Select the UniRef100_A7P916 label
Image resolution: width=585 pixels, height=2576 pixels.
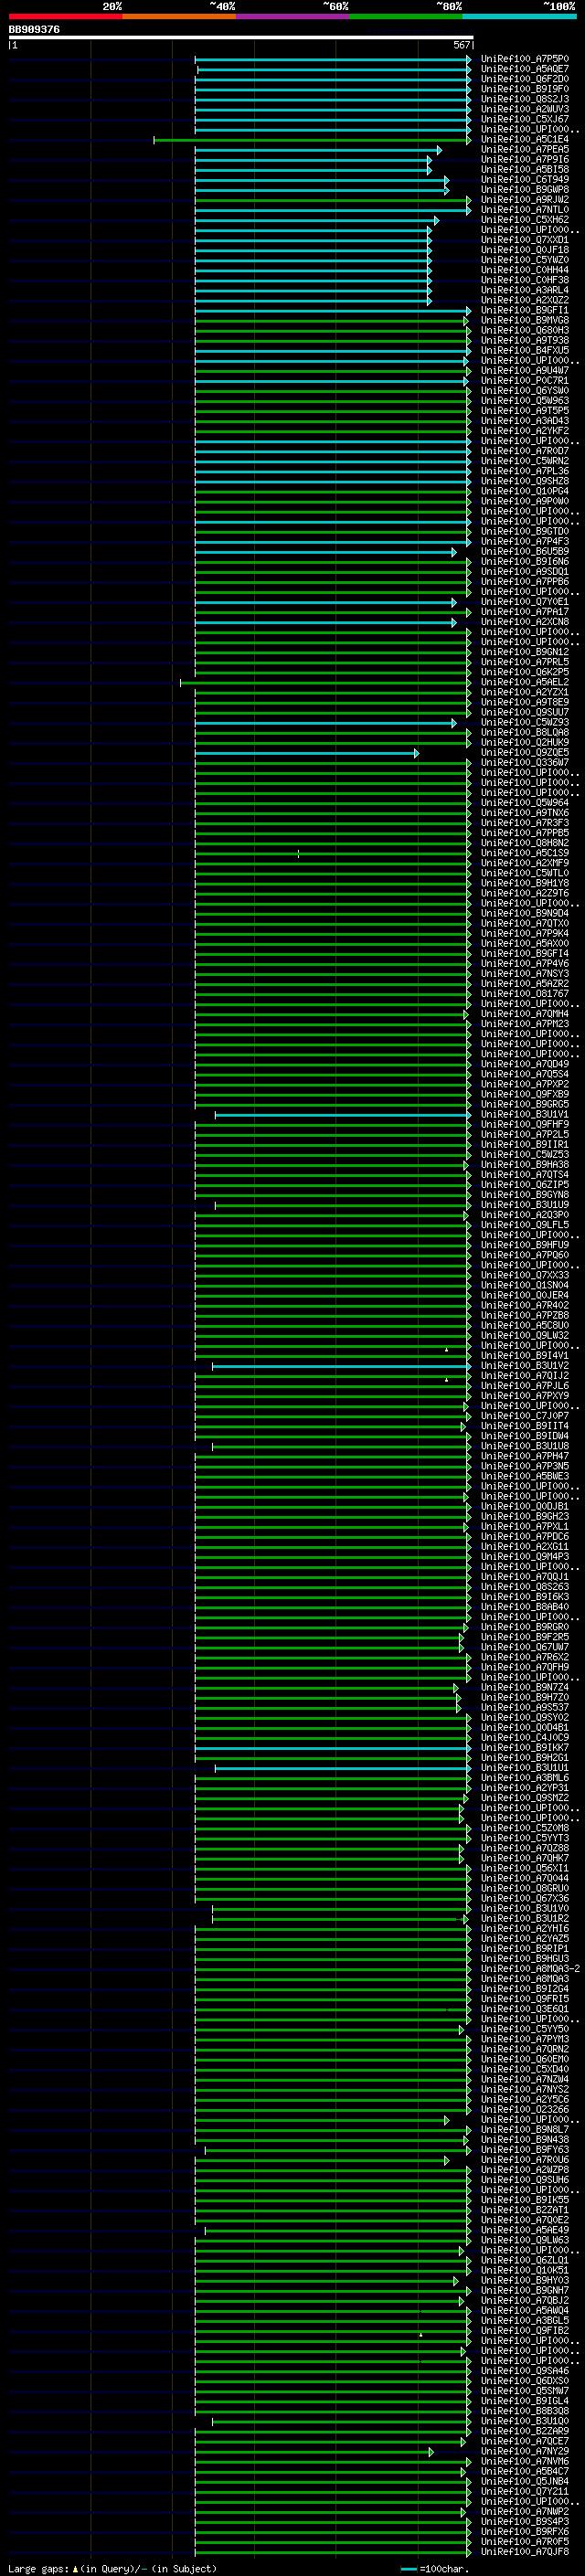point(524,160)
